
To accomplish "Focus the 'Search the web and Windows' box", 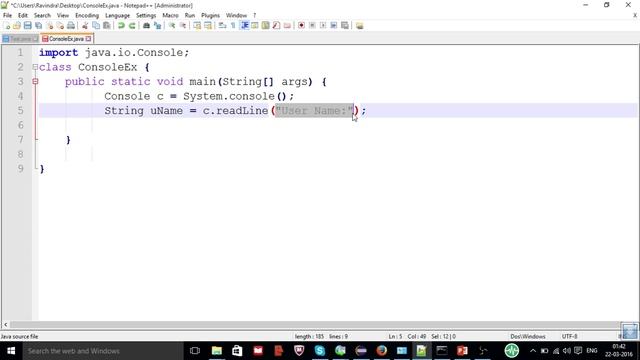I will click(x=103, y=351).
